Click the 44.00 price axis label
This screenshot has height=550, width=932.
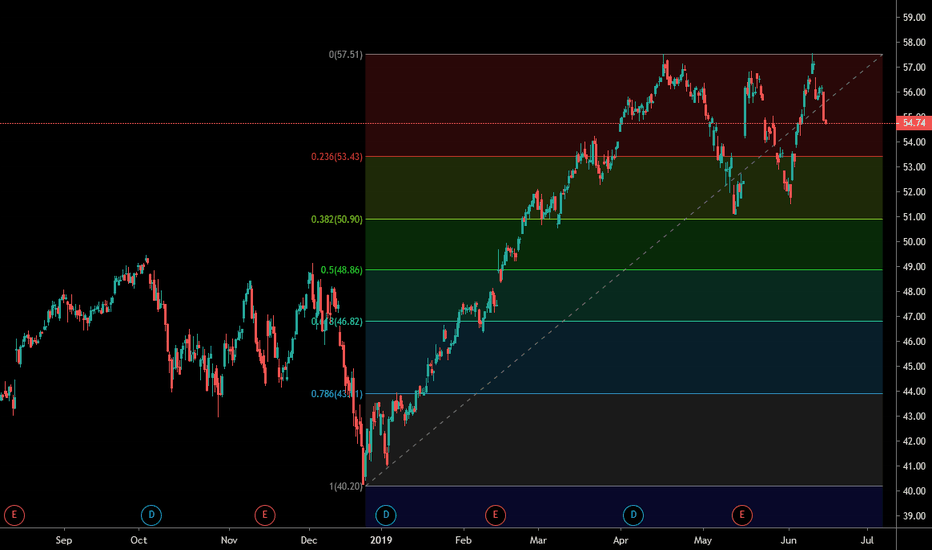click(914, 392)
